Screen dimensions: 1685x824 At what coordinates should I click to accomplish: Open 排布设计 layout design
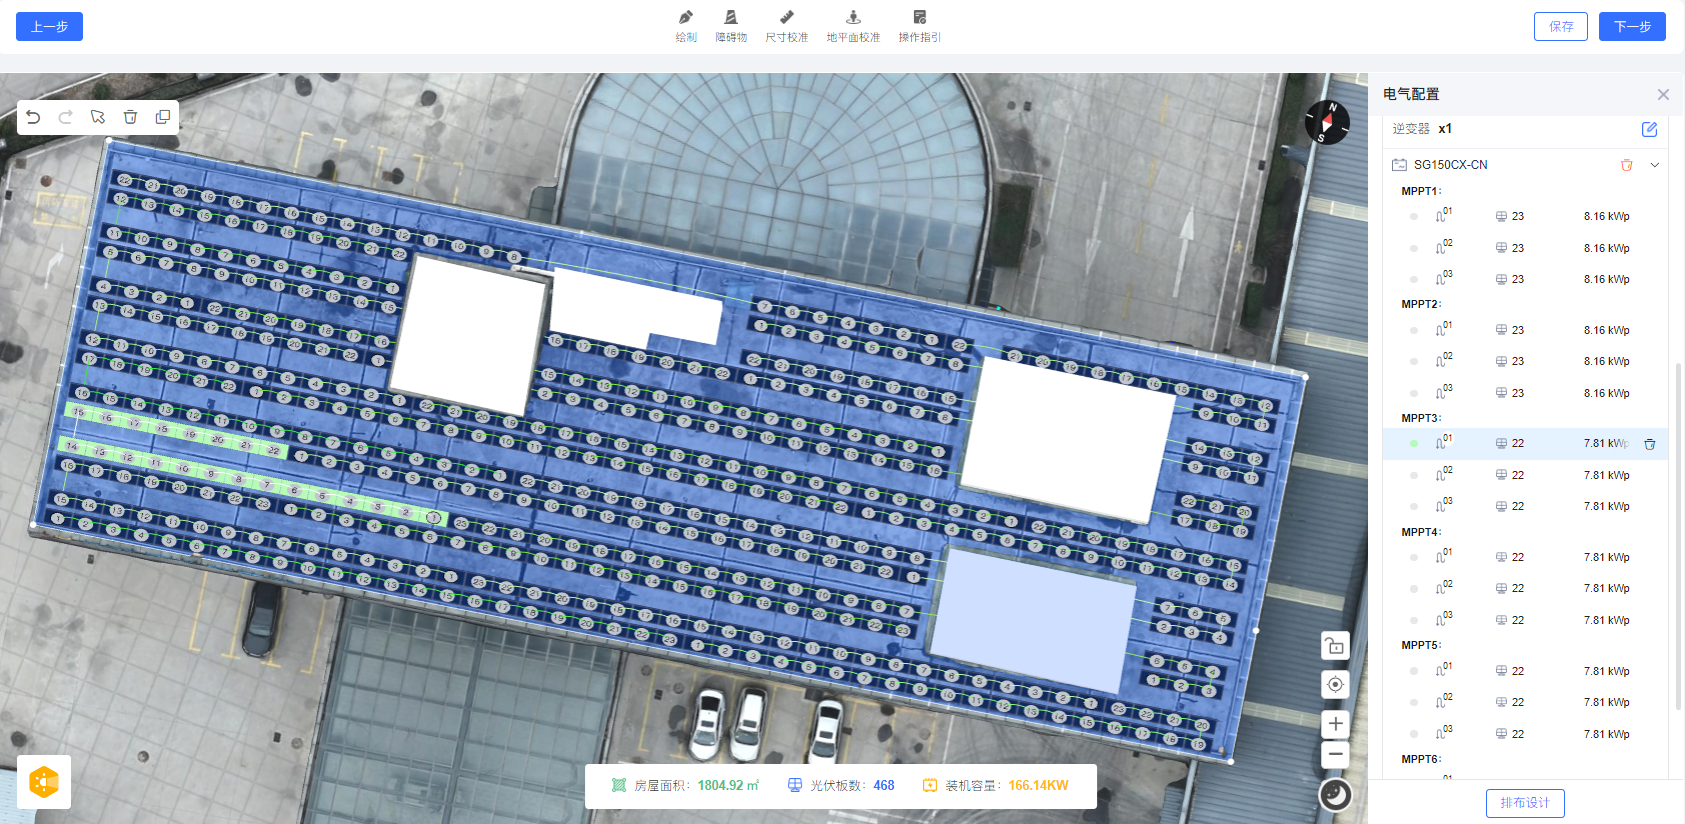tap(1525, 803)
